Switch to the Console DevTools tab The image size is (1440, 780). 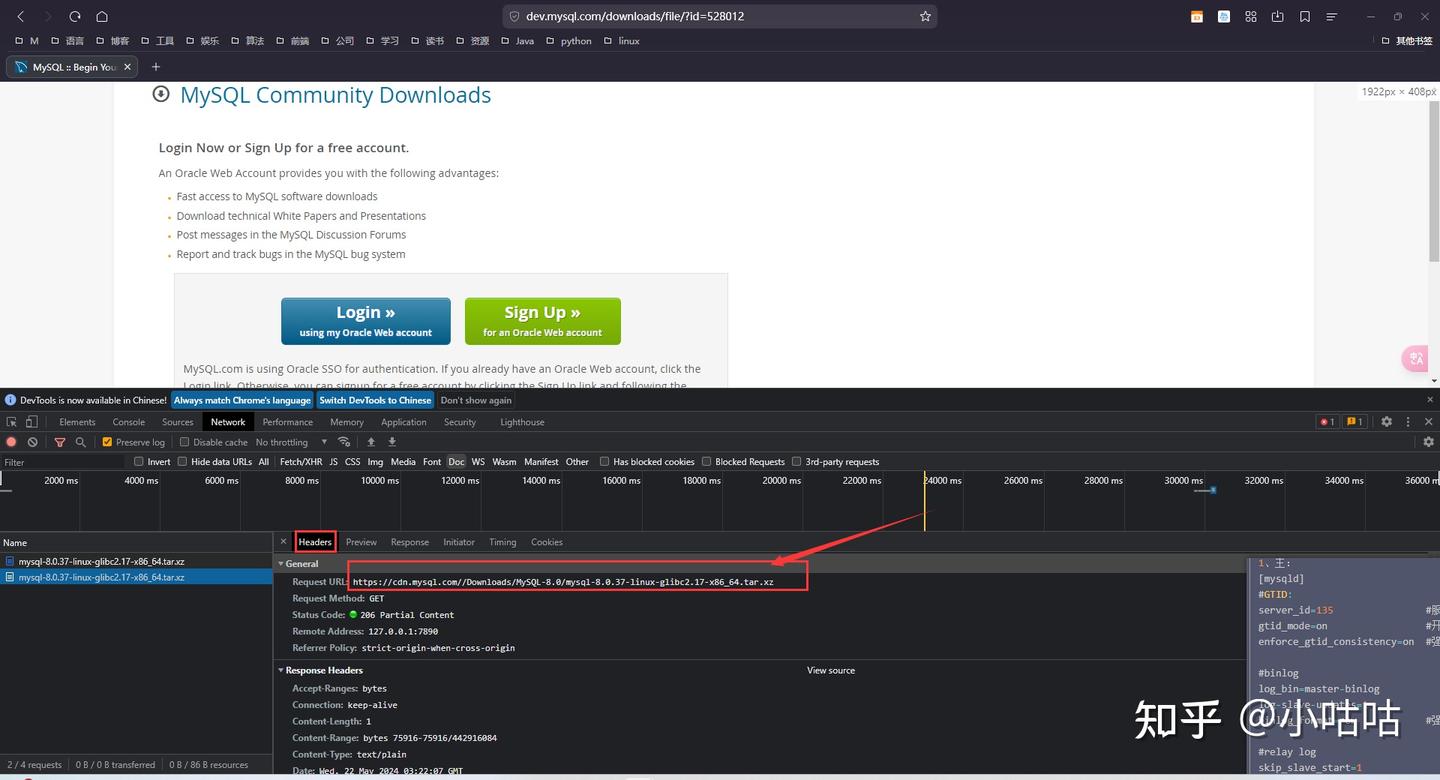(x=128, y=422)
